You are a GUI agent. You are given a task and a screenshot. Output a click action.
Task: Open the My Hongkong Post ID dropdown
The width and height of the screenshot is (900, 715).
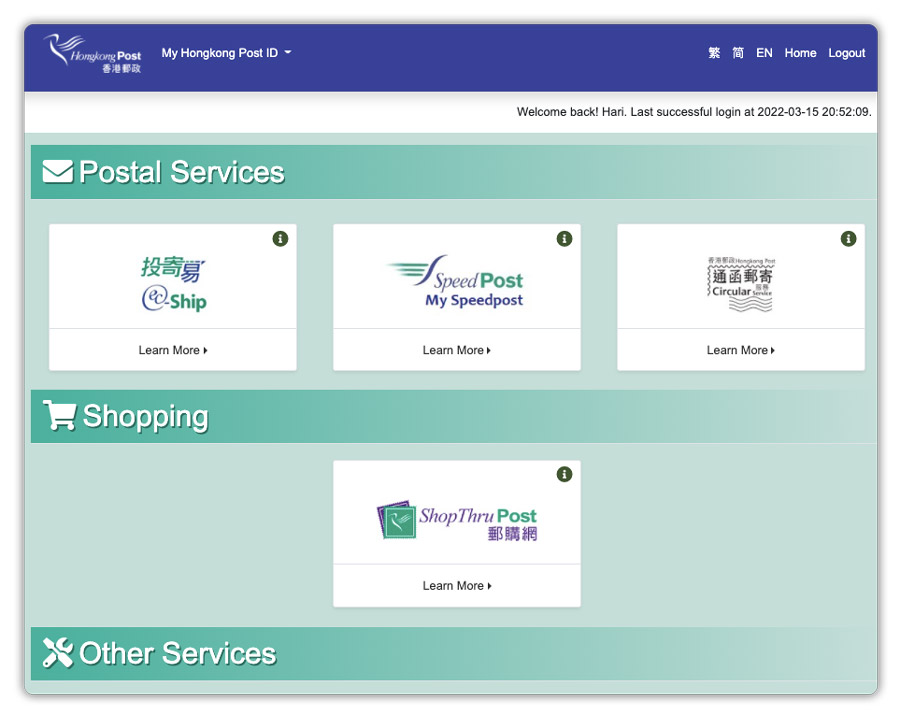[226, 53]
